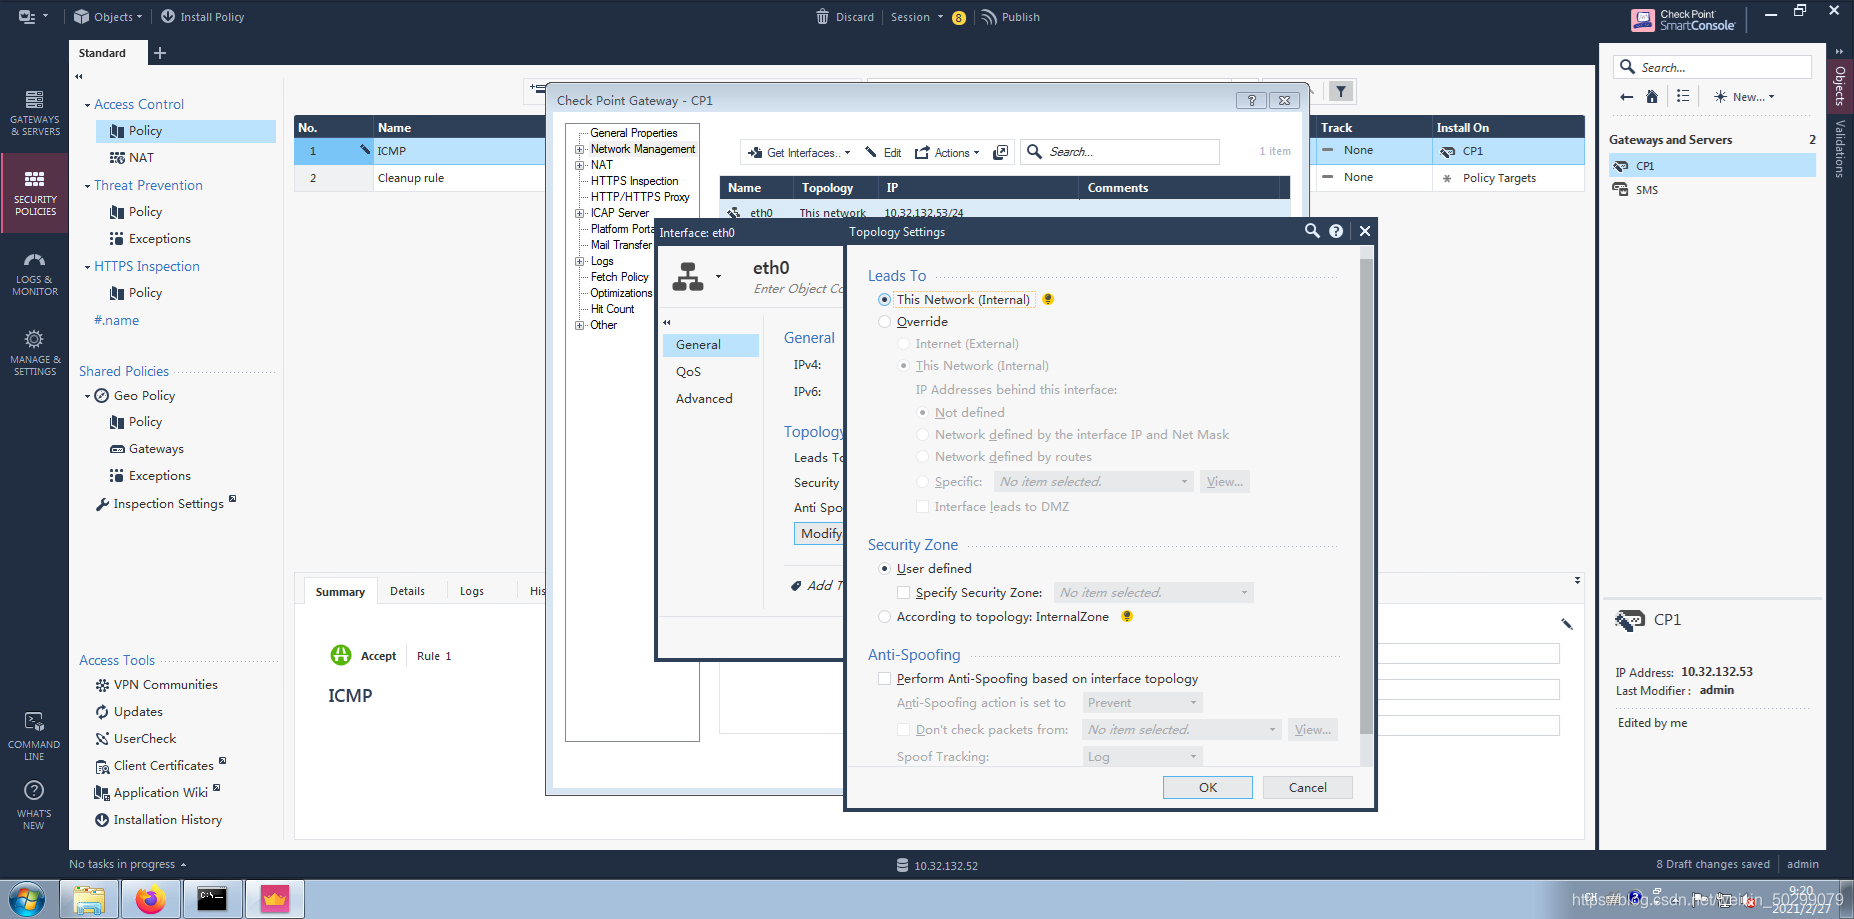The height and width of the screenshot is (919, 1854).
Task: Click the Publish session icon
Action: (989, 17)
